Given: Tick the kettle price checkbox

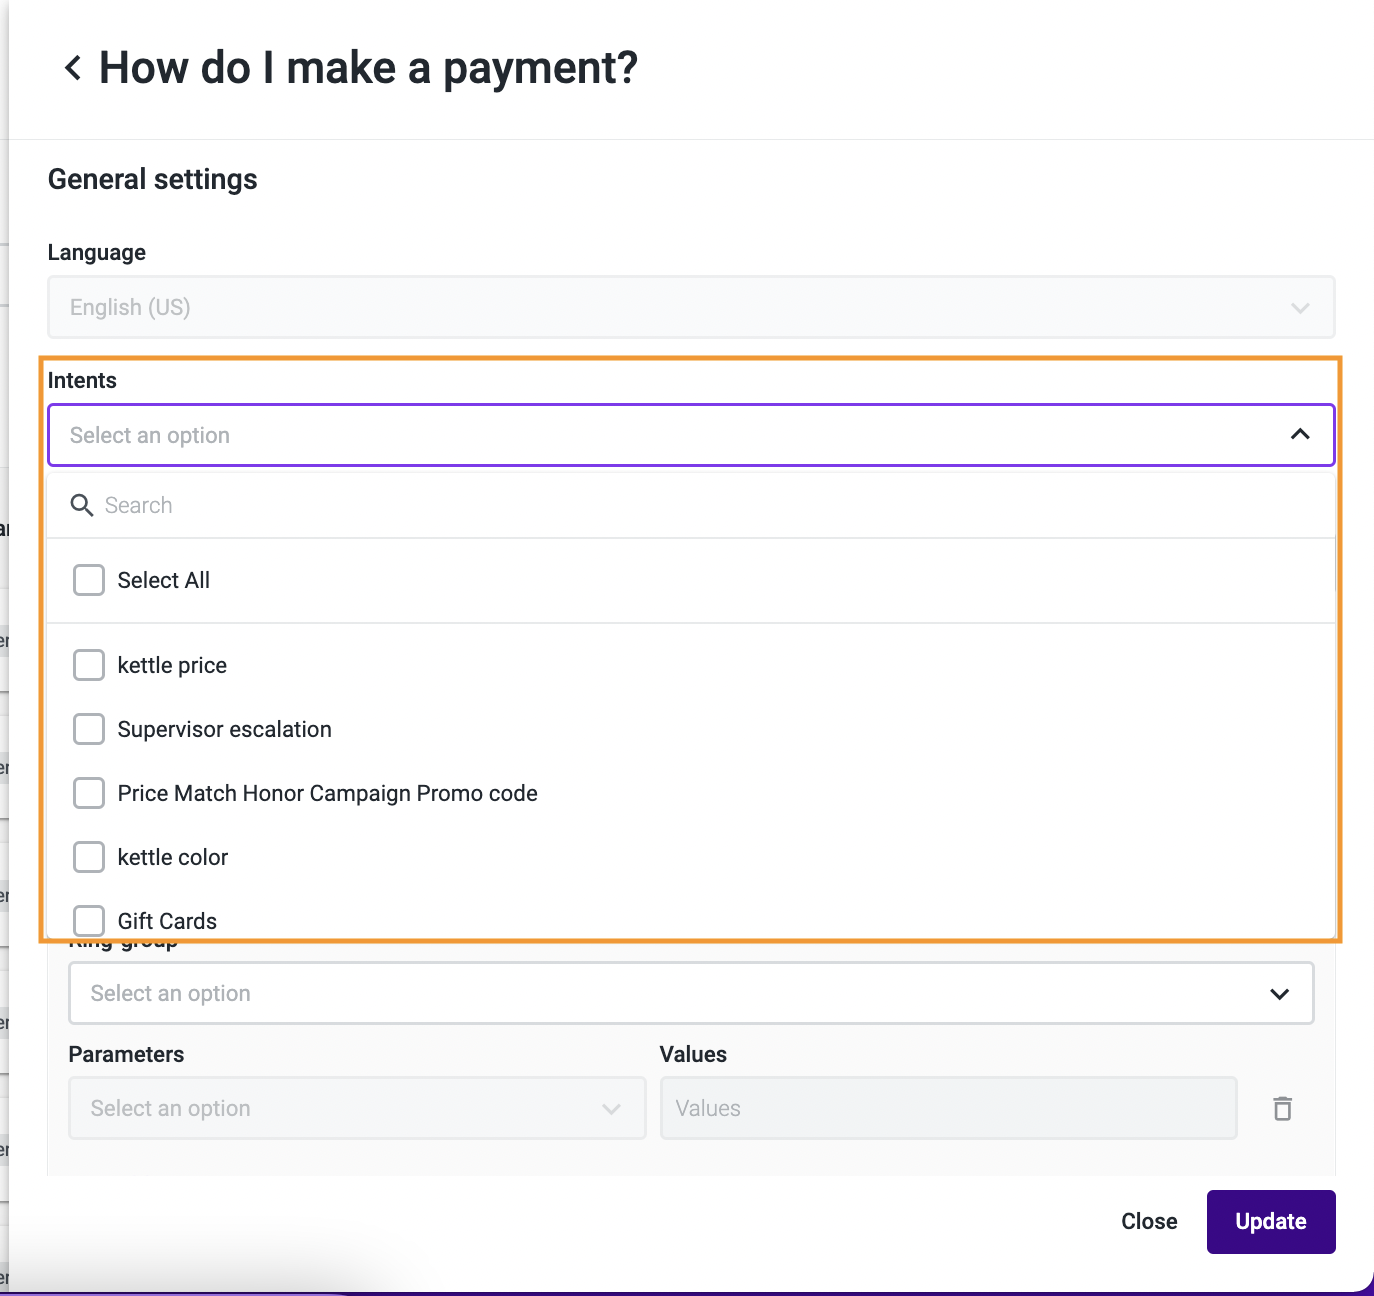Looking at the screenshot, I should (89, 665).
